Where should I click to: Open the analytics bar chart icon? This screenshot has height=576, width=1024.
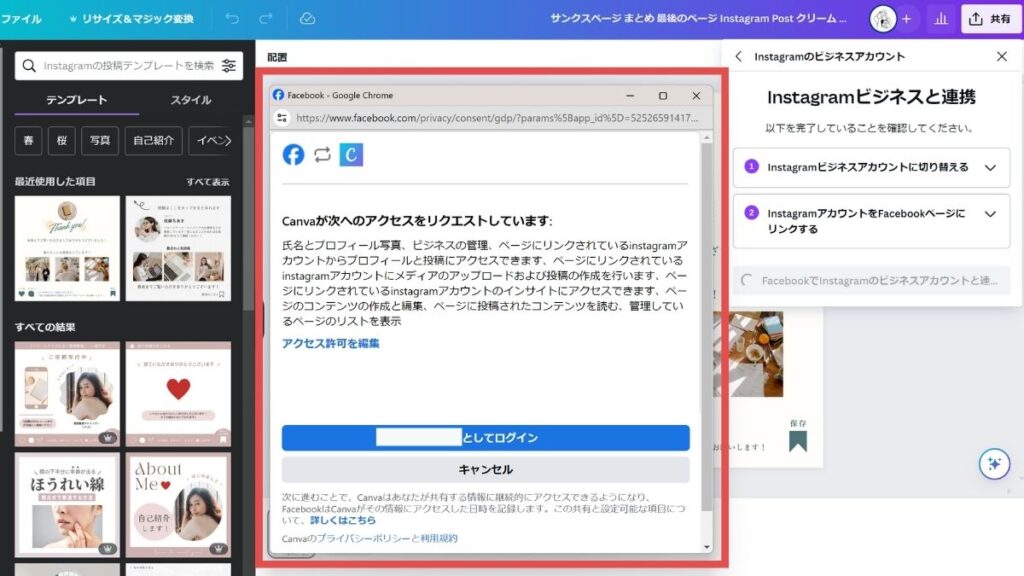tap(940, 19)
